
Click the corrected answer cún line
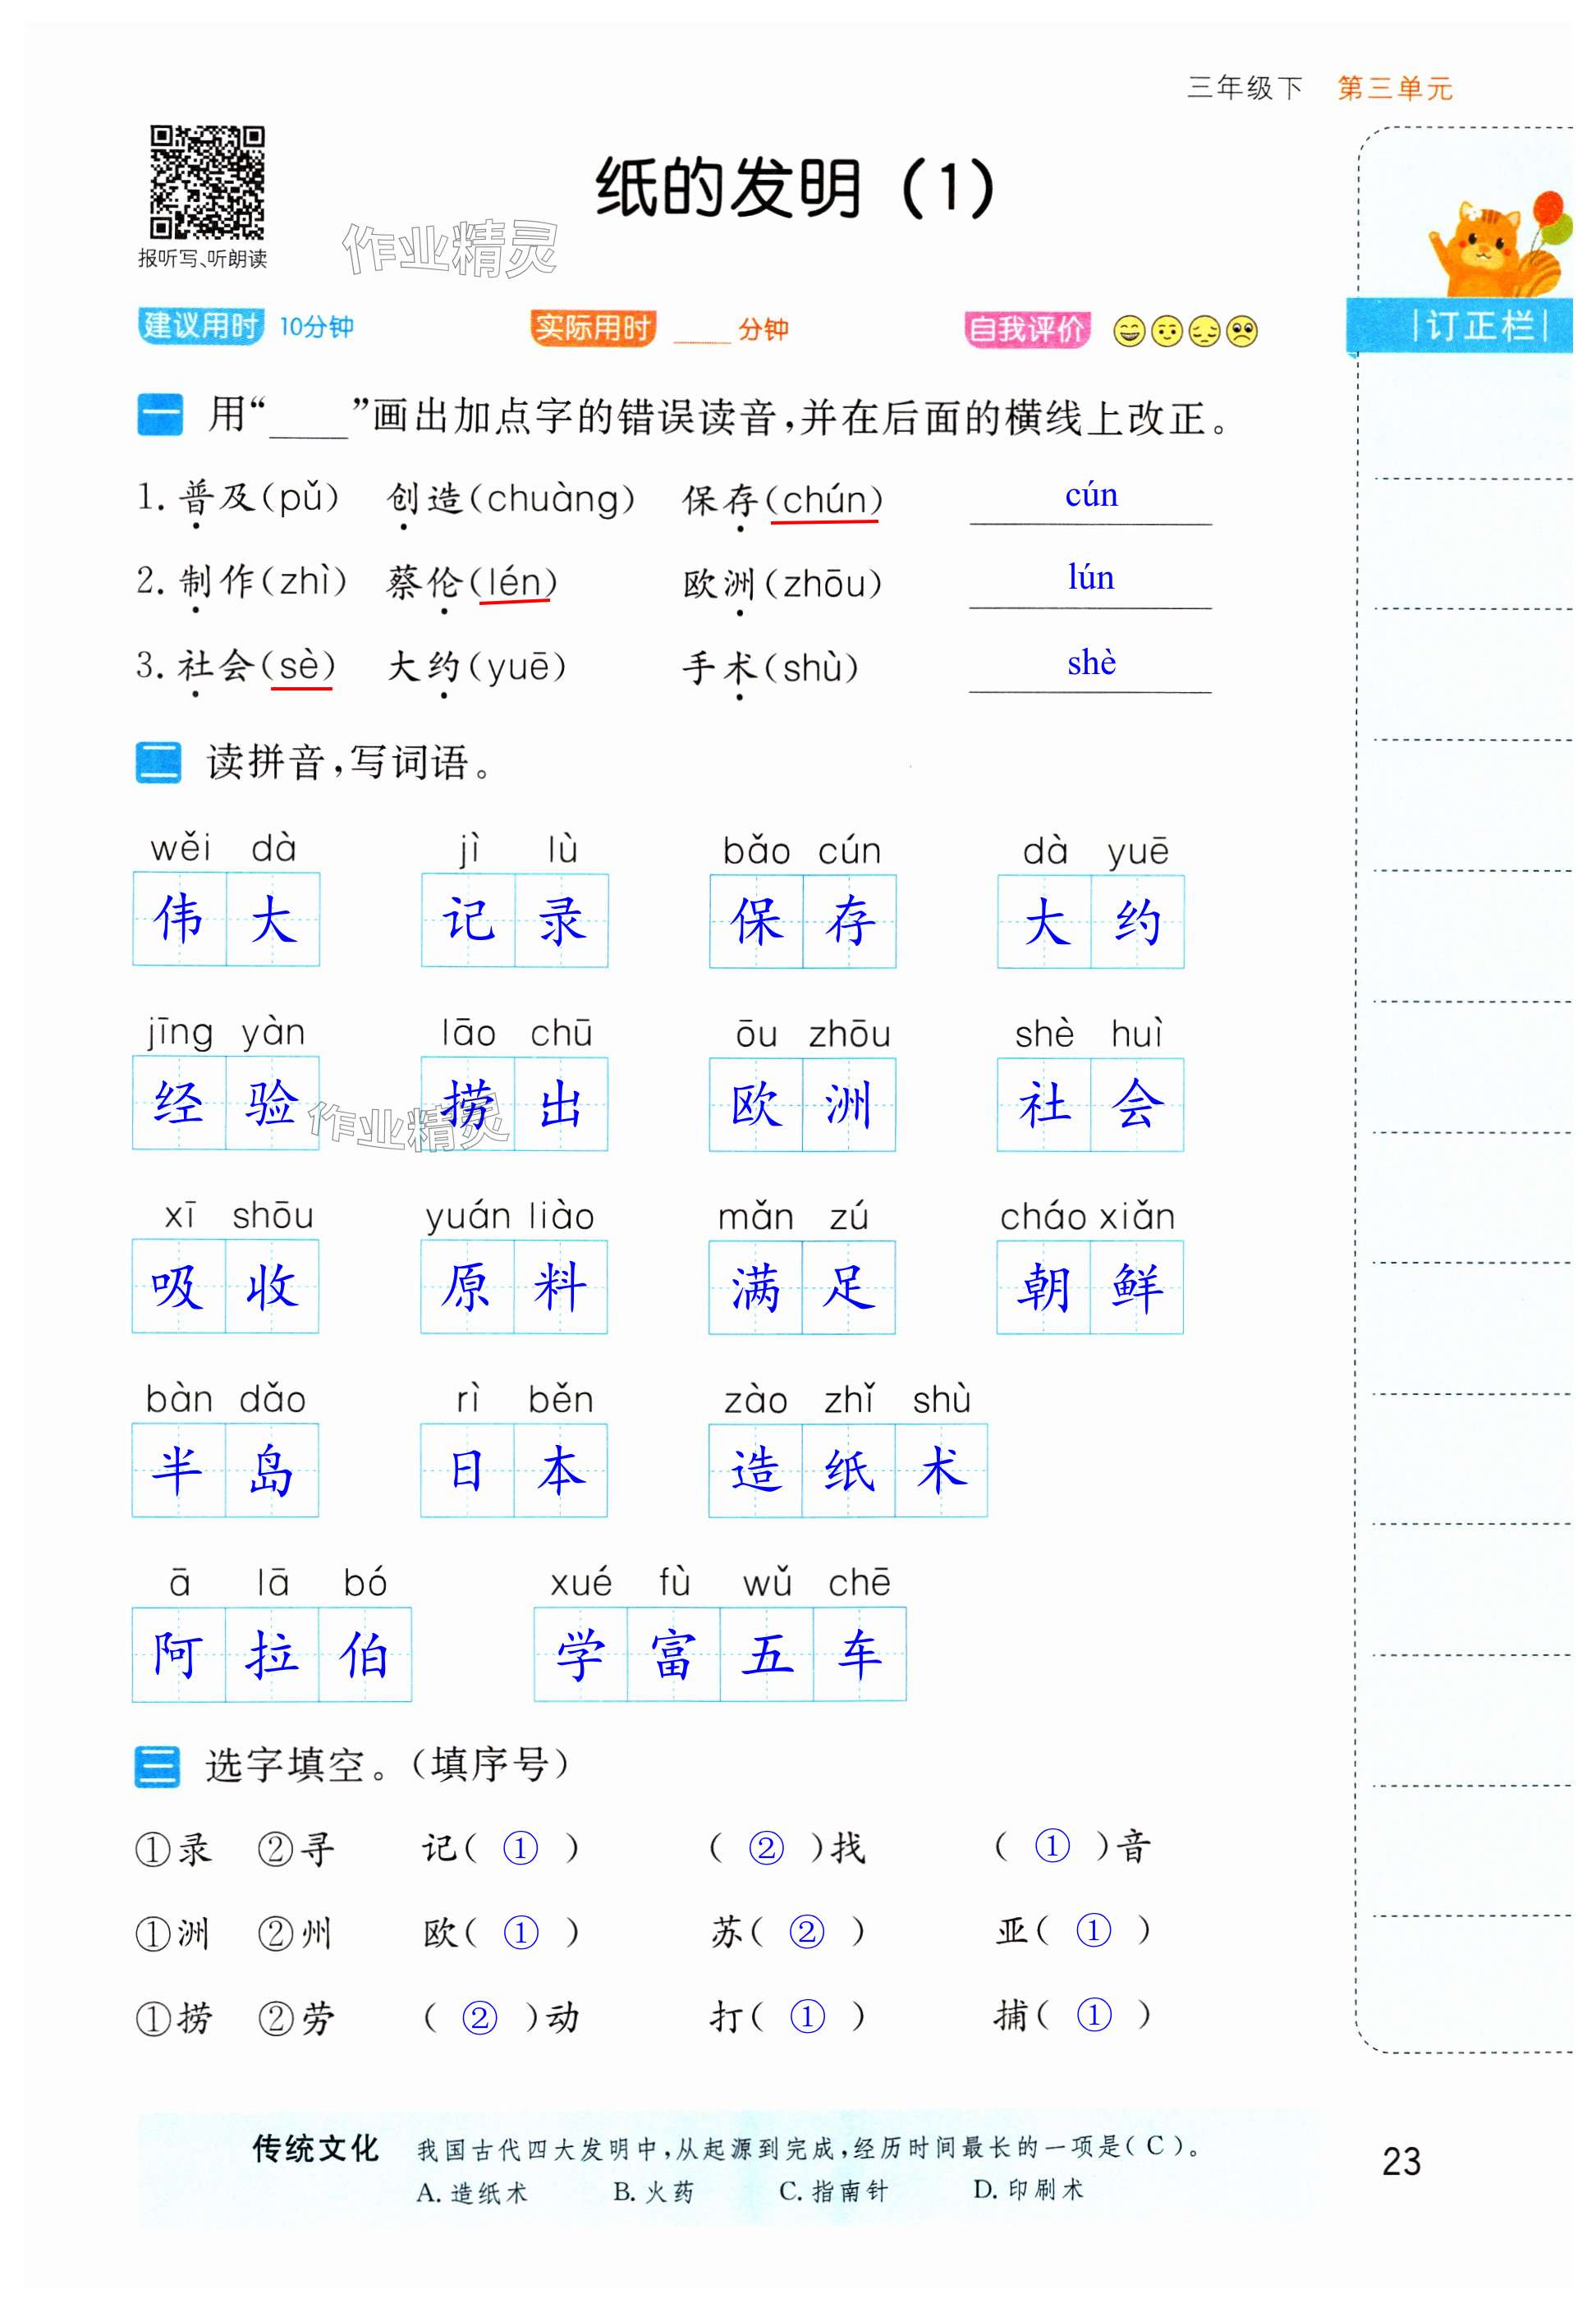tap(1092, 499)
